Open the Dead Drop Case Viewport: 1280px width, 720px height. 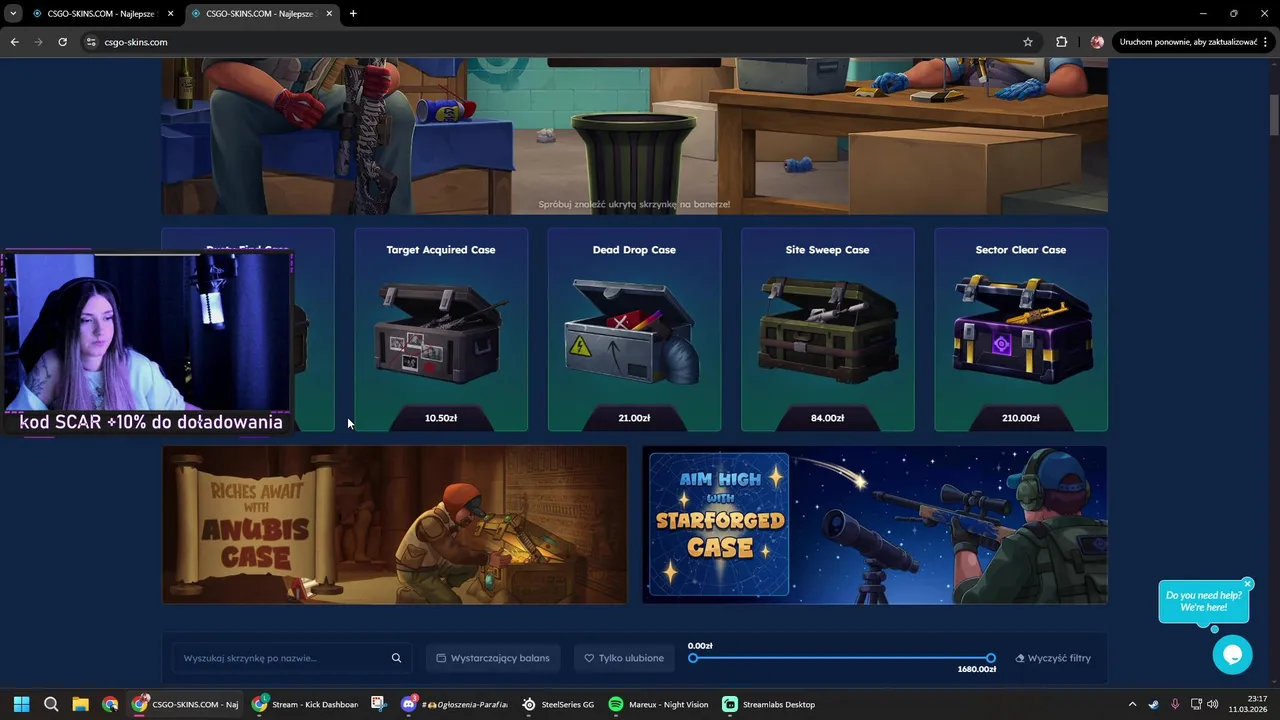[634, 330]
